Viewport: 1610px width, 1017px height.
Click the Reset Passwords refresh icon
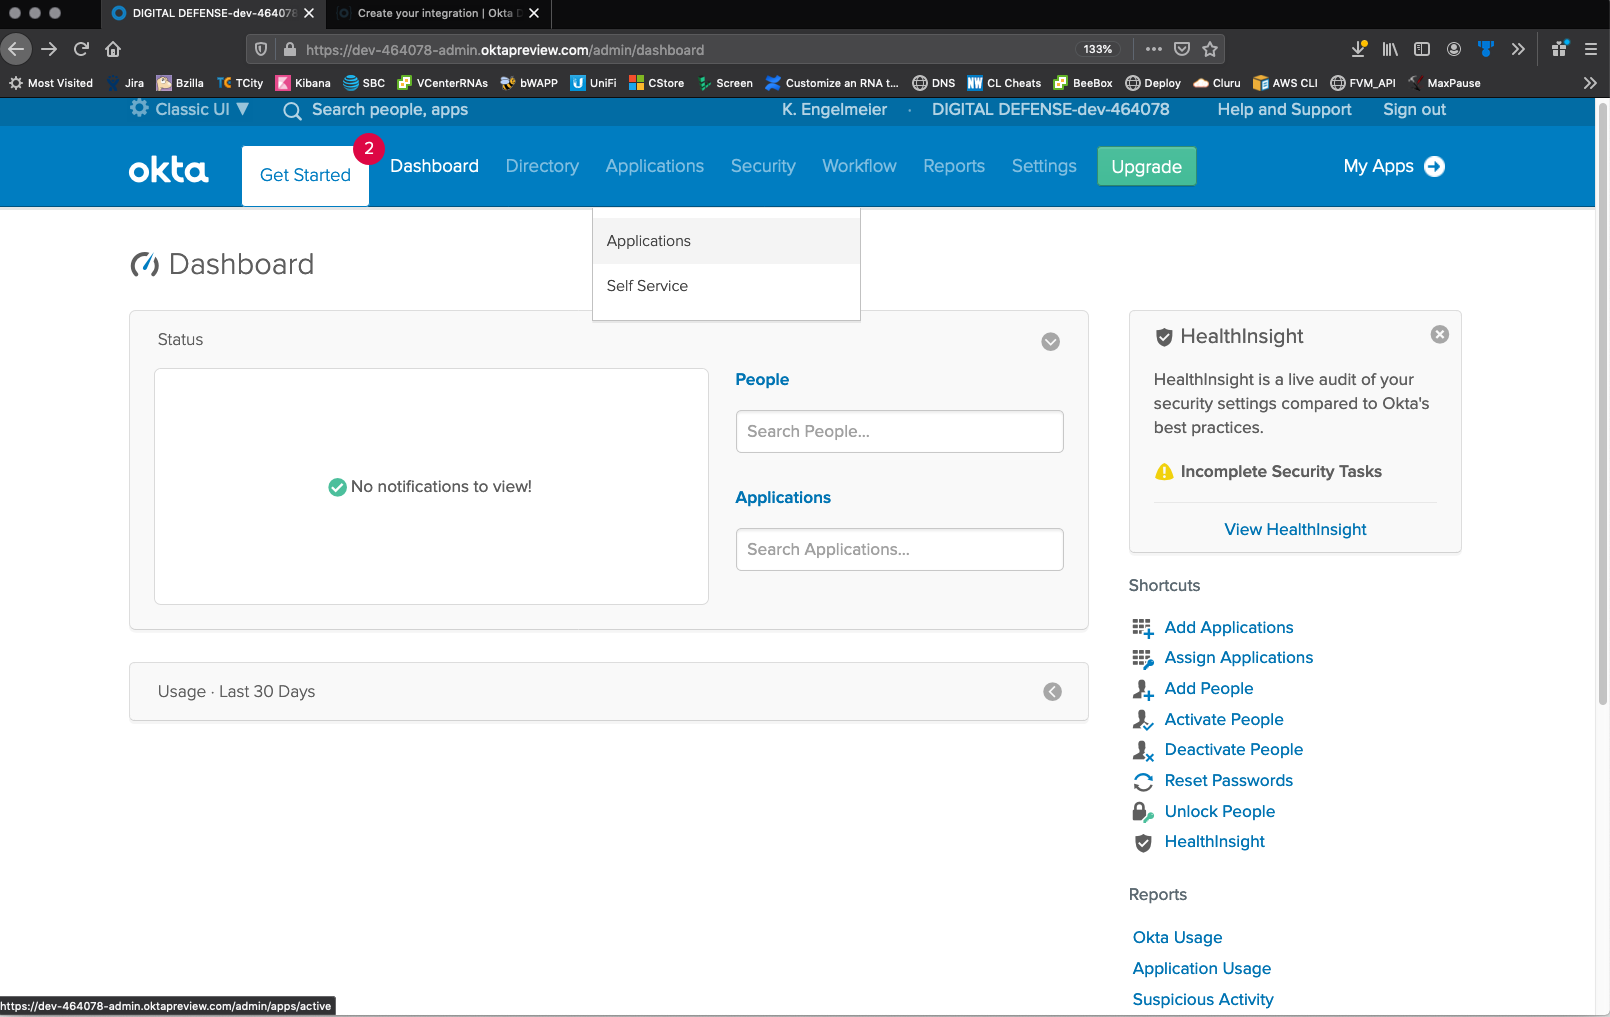point(1142,781)
